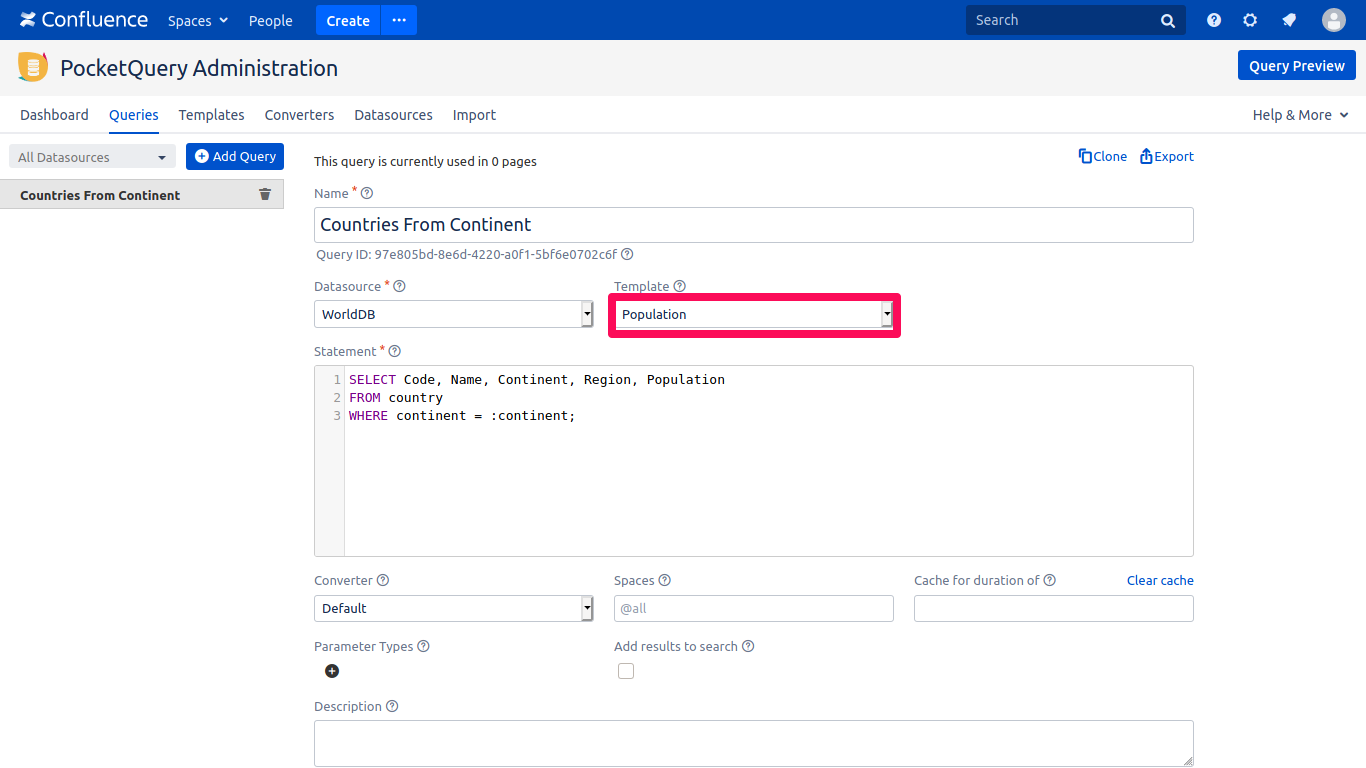
Task: Expand the All Datasources filter dropdown
Action: pos(92,157)
